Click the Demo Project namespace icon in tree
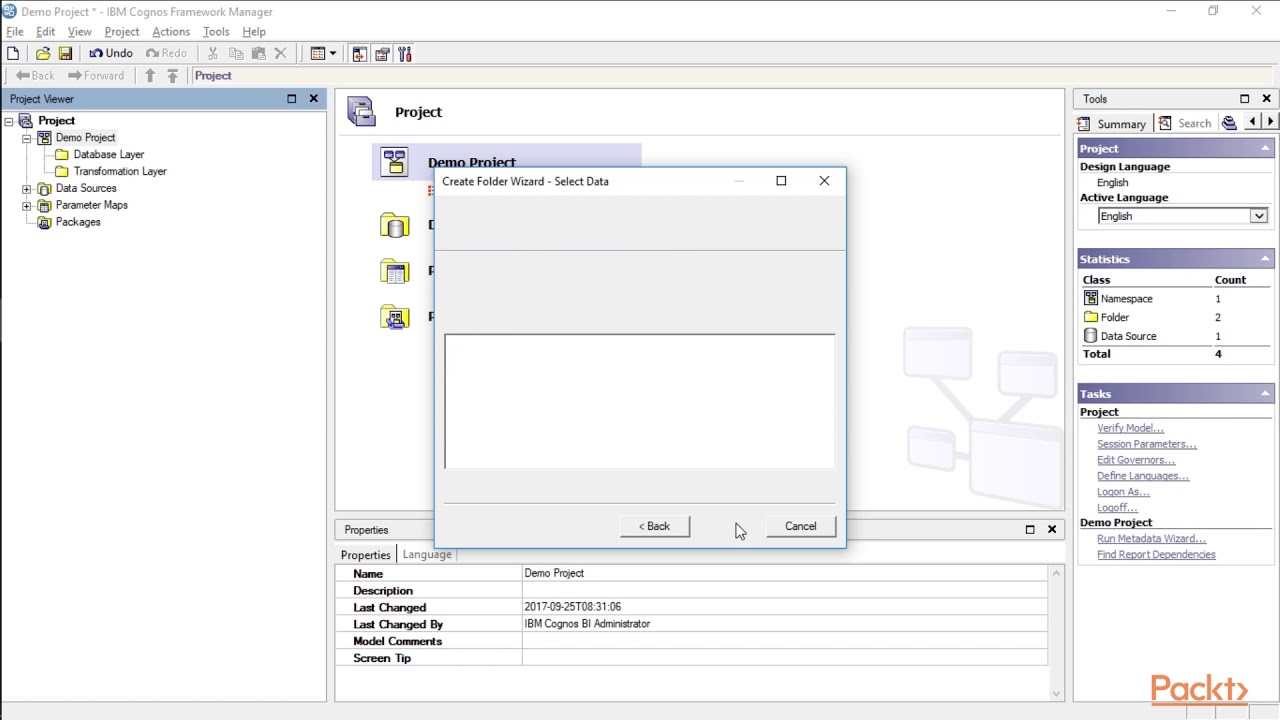This screenshot has width=1280, height=720. 44,138
